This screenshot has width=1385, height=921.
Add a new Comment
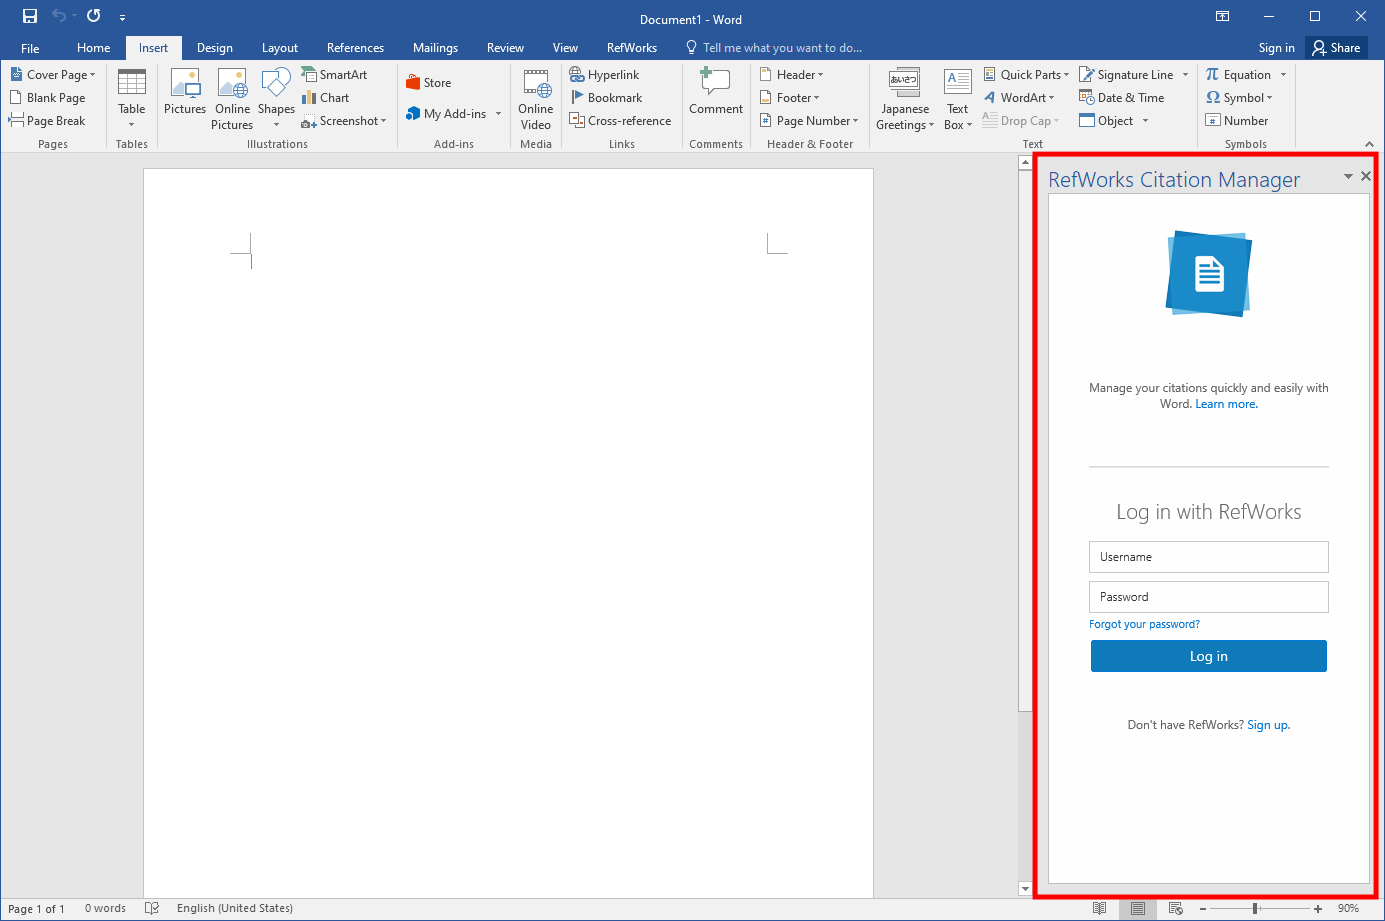(716, 93)
